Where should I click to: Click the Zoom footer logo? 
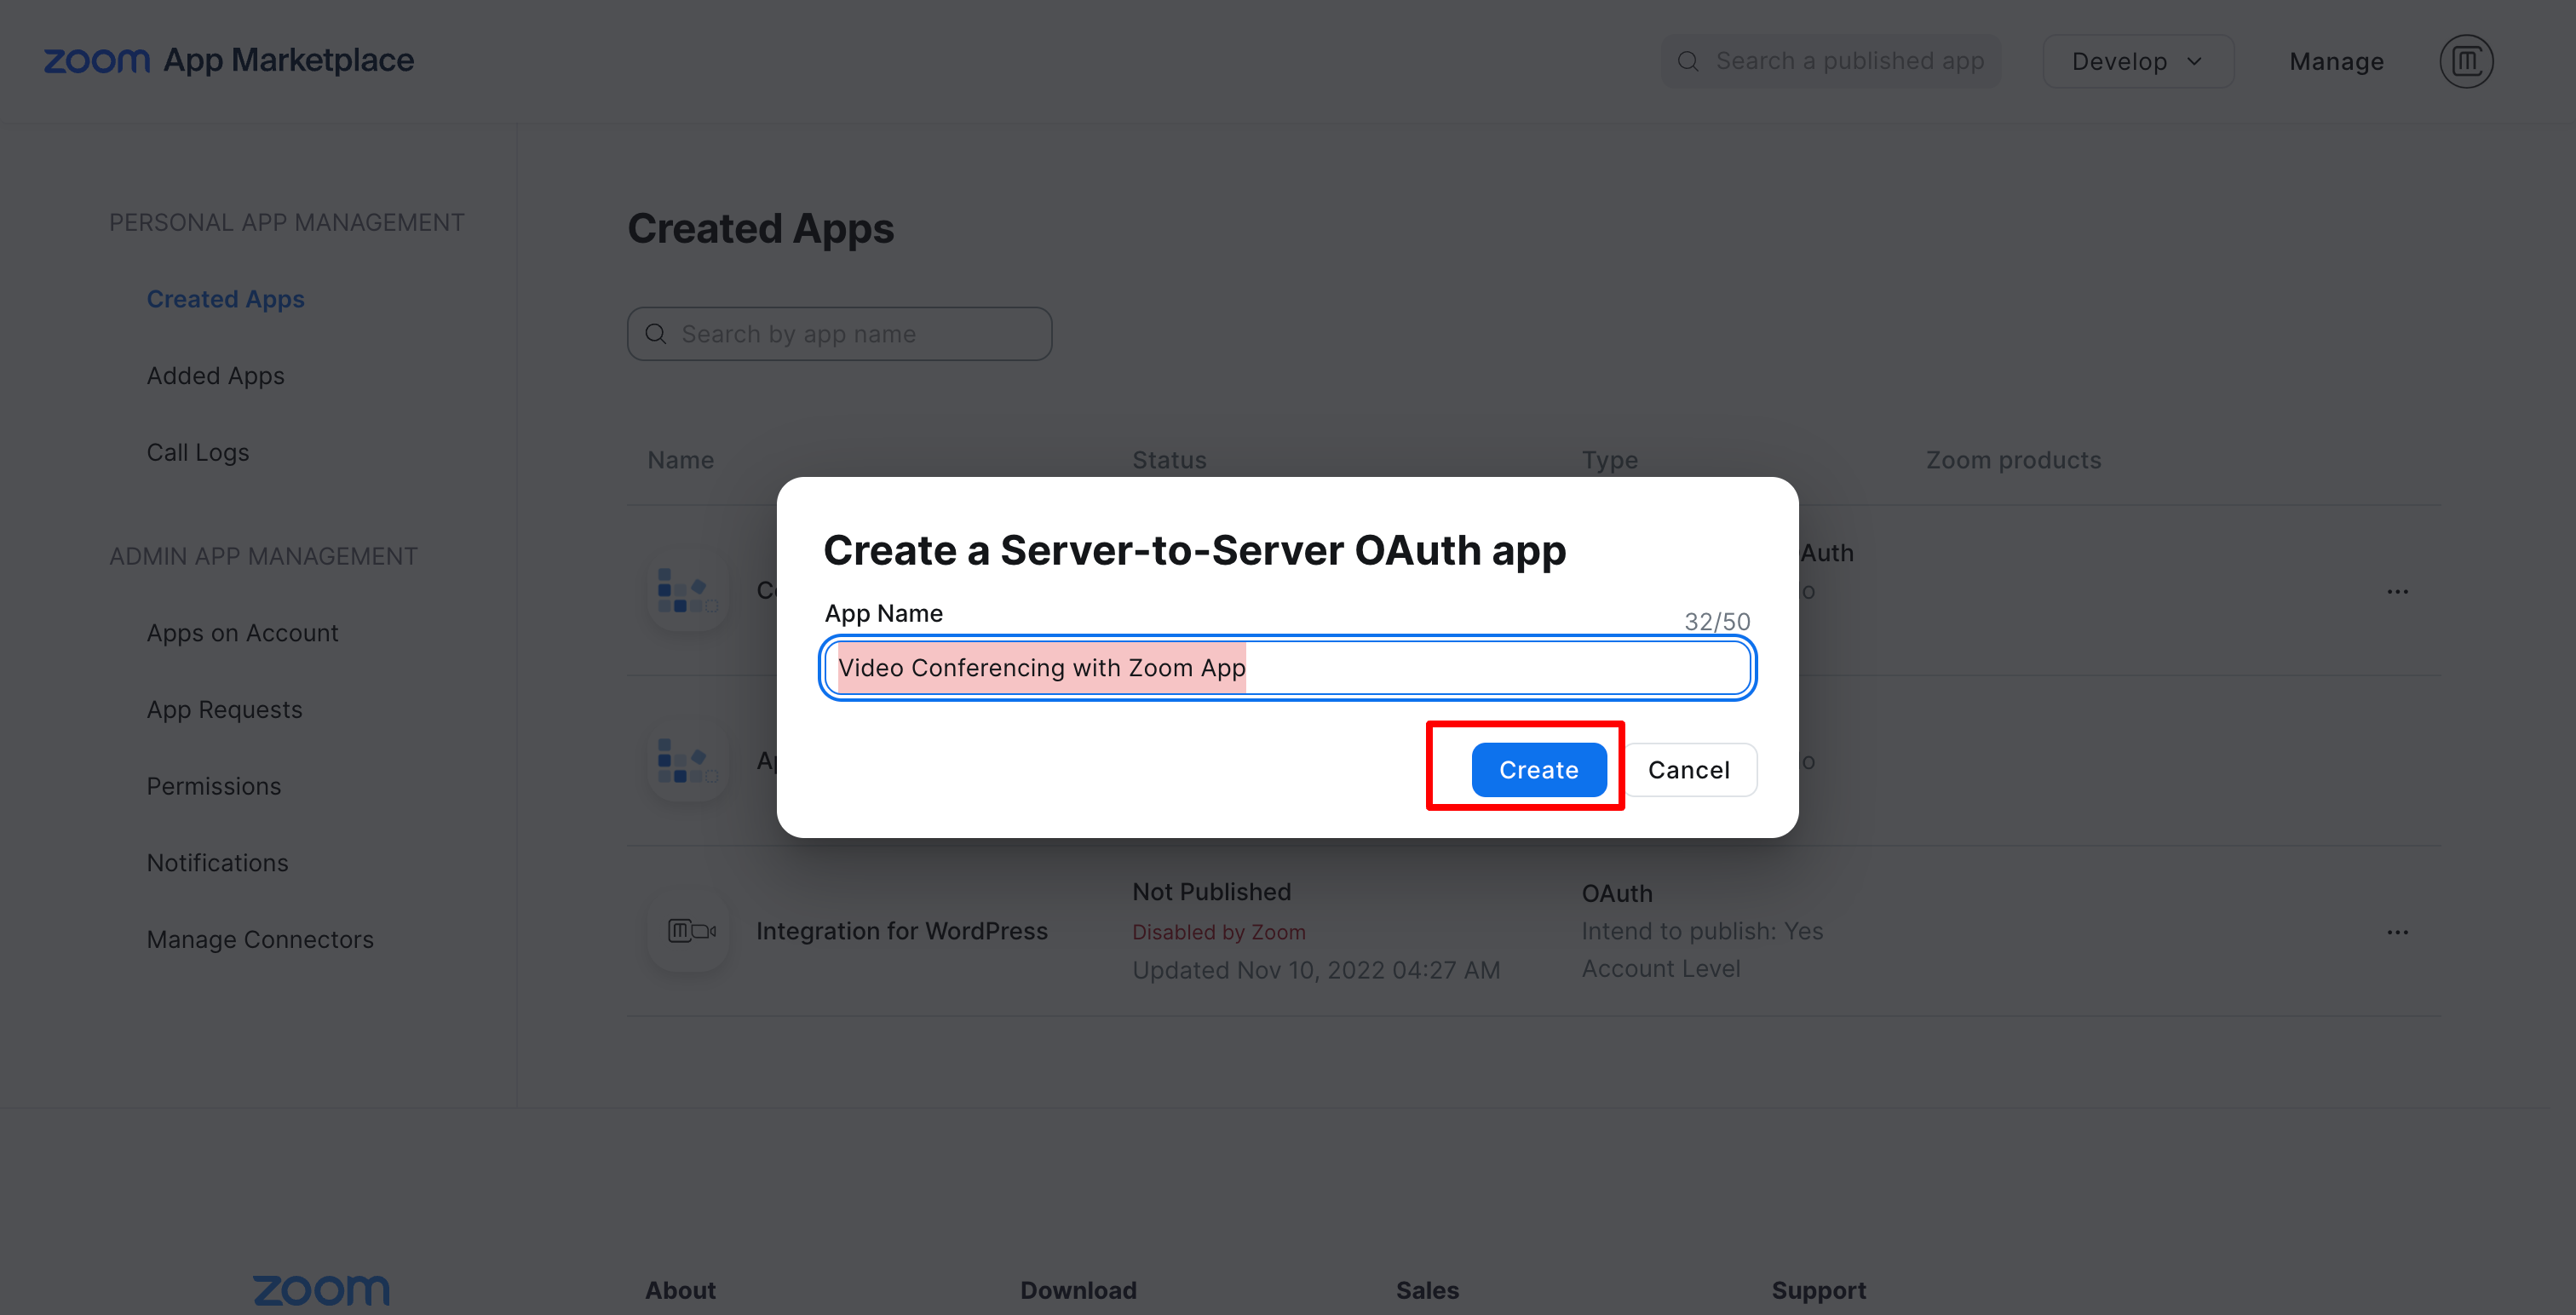pos(321,1289)
